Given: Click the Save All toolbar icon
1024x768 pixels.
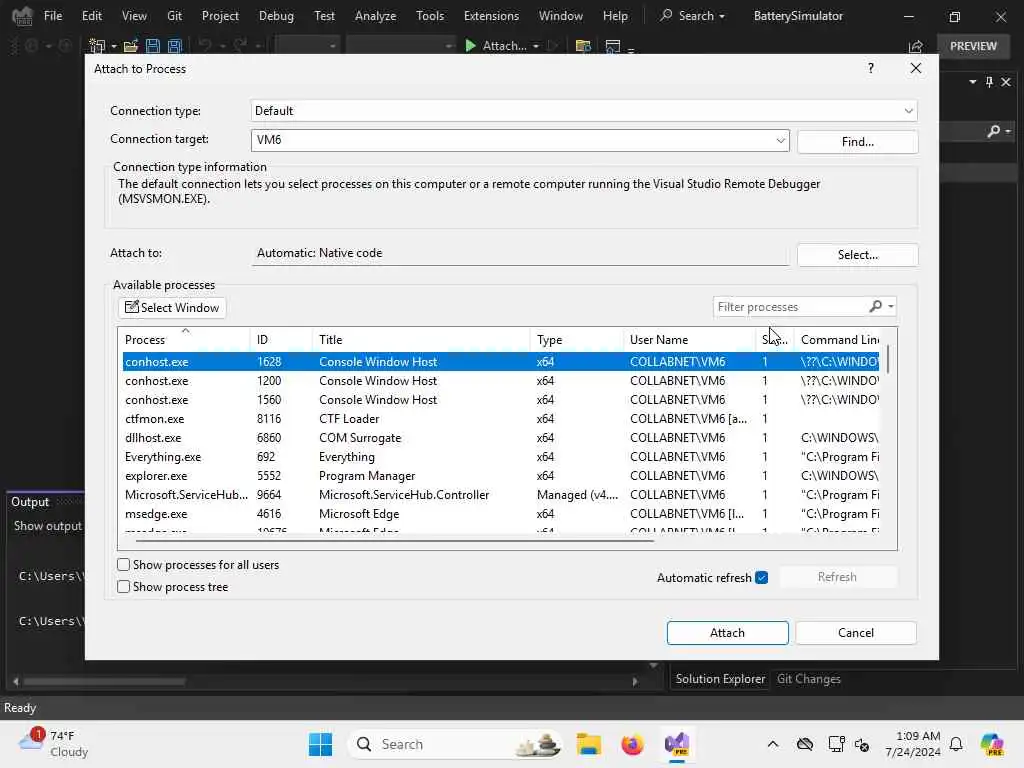Looking at the screenshot, I should 174,46.
